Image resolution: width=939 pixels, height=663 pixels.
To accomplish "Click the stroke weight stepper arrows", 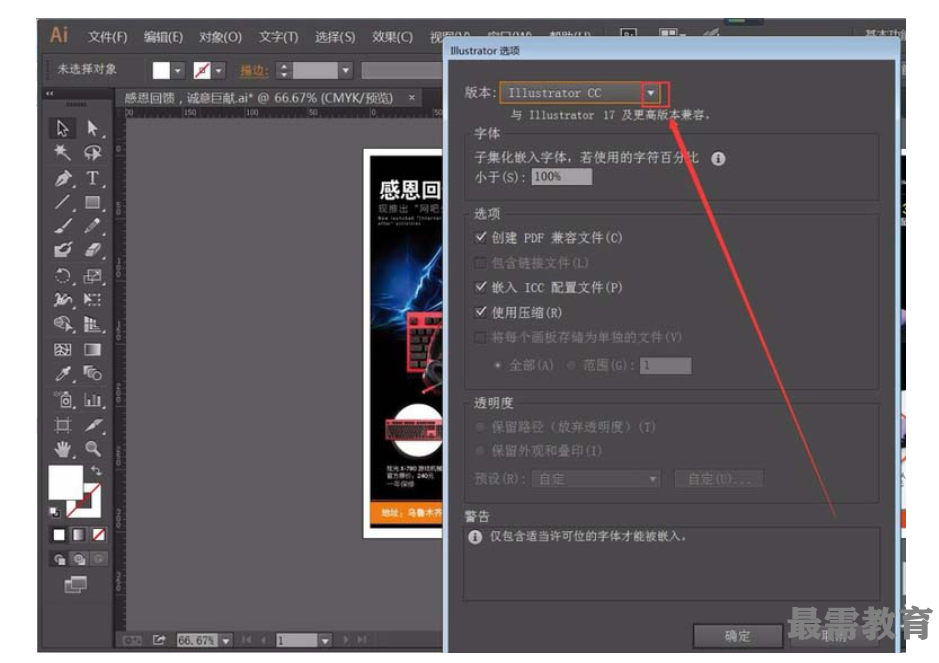I will [x=284, y=71].
